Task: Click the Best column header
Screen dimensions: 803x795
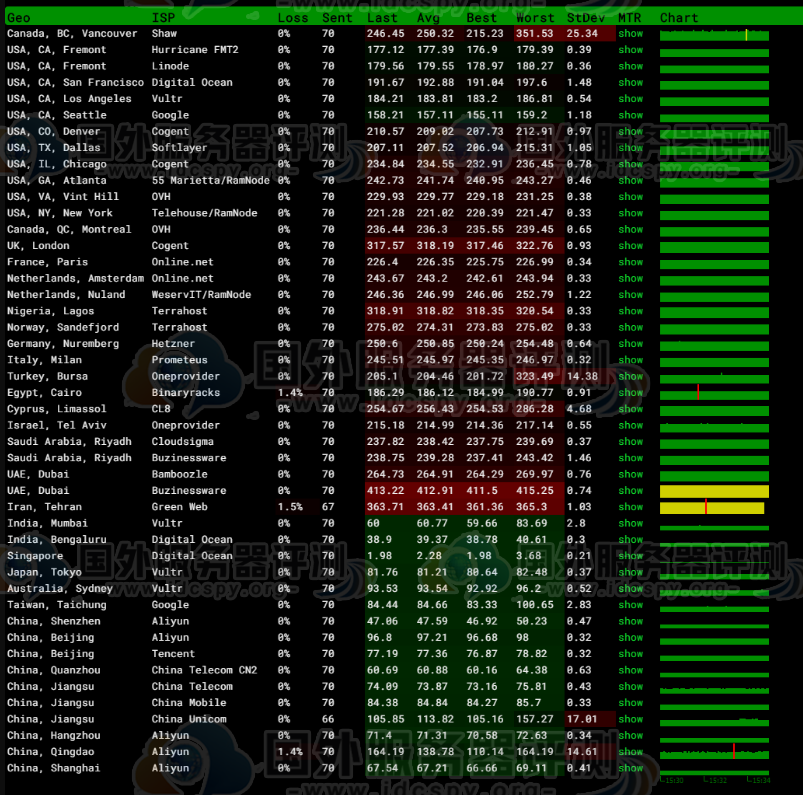Action: click(481, 18)
